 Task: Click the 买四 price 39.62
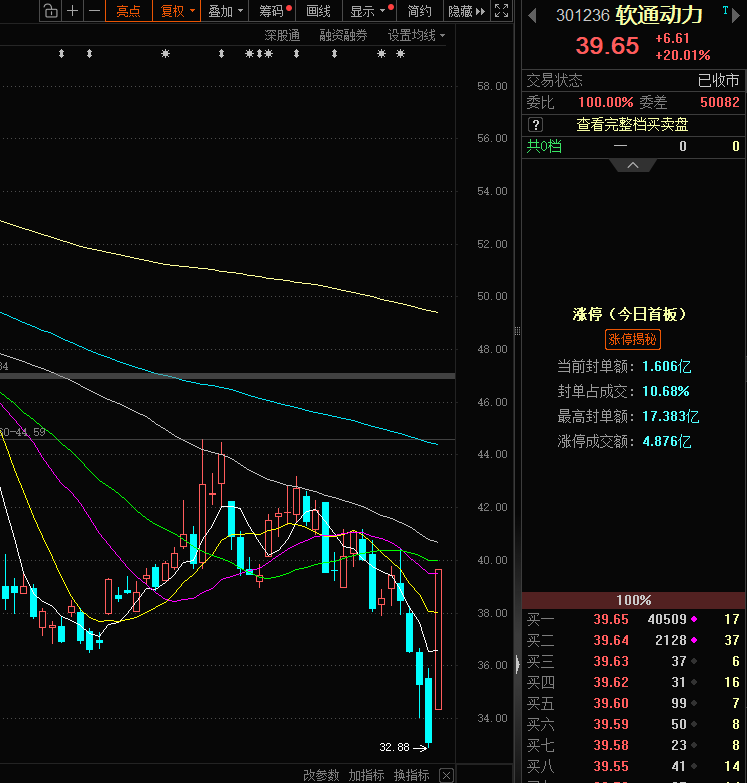pyautogui.click(x=611, y=682)
